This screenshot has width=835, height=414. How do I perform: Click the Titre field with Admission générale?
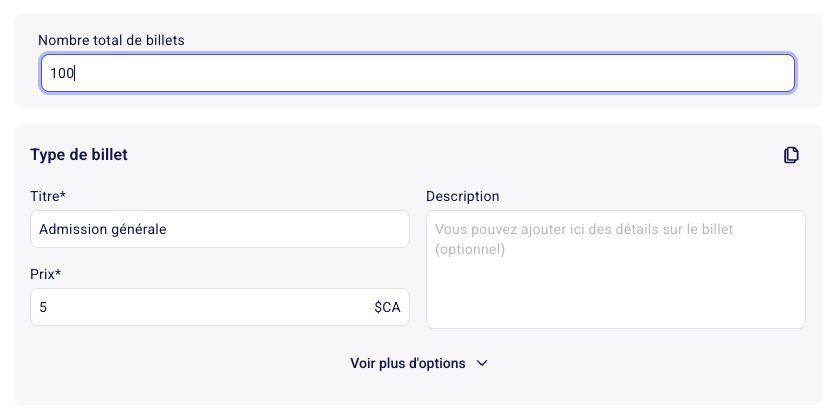click(x=220, y=229)
